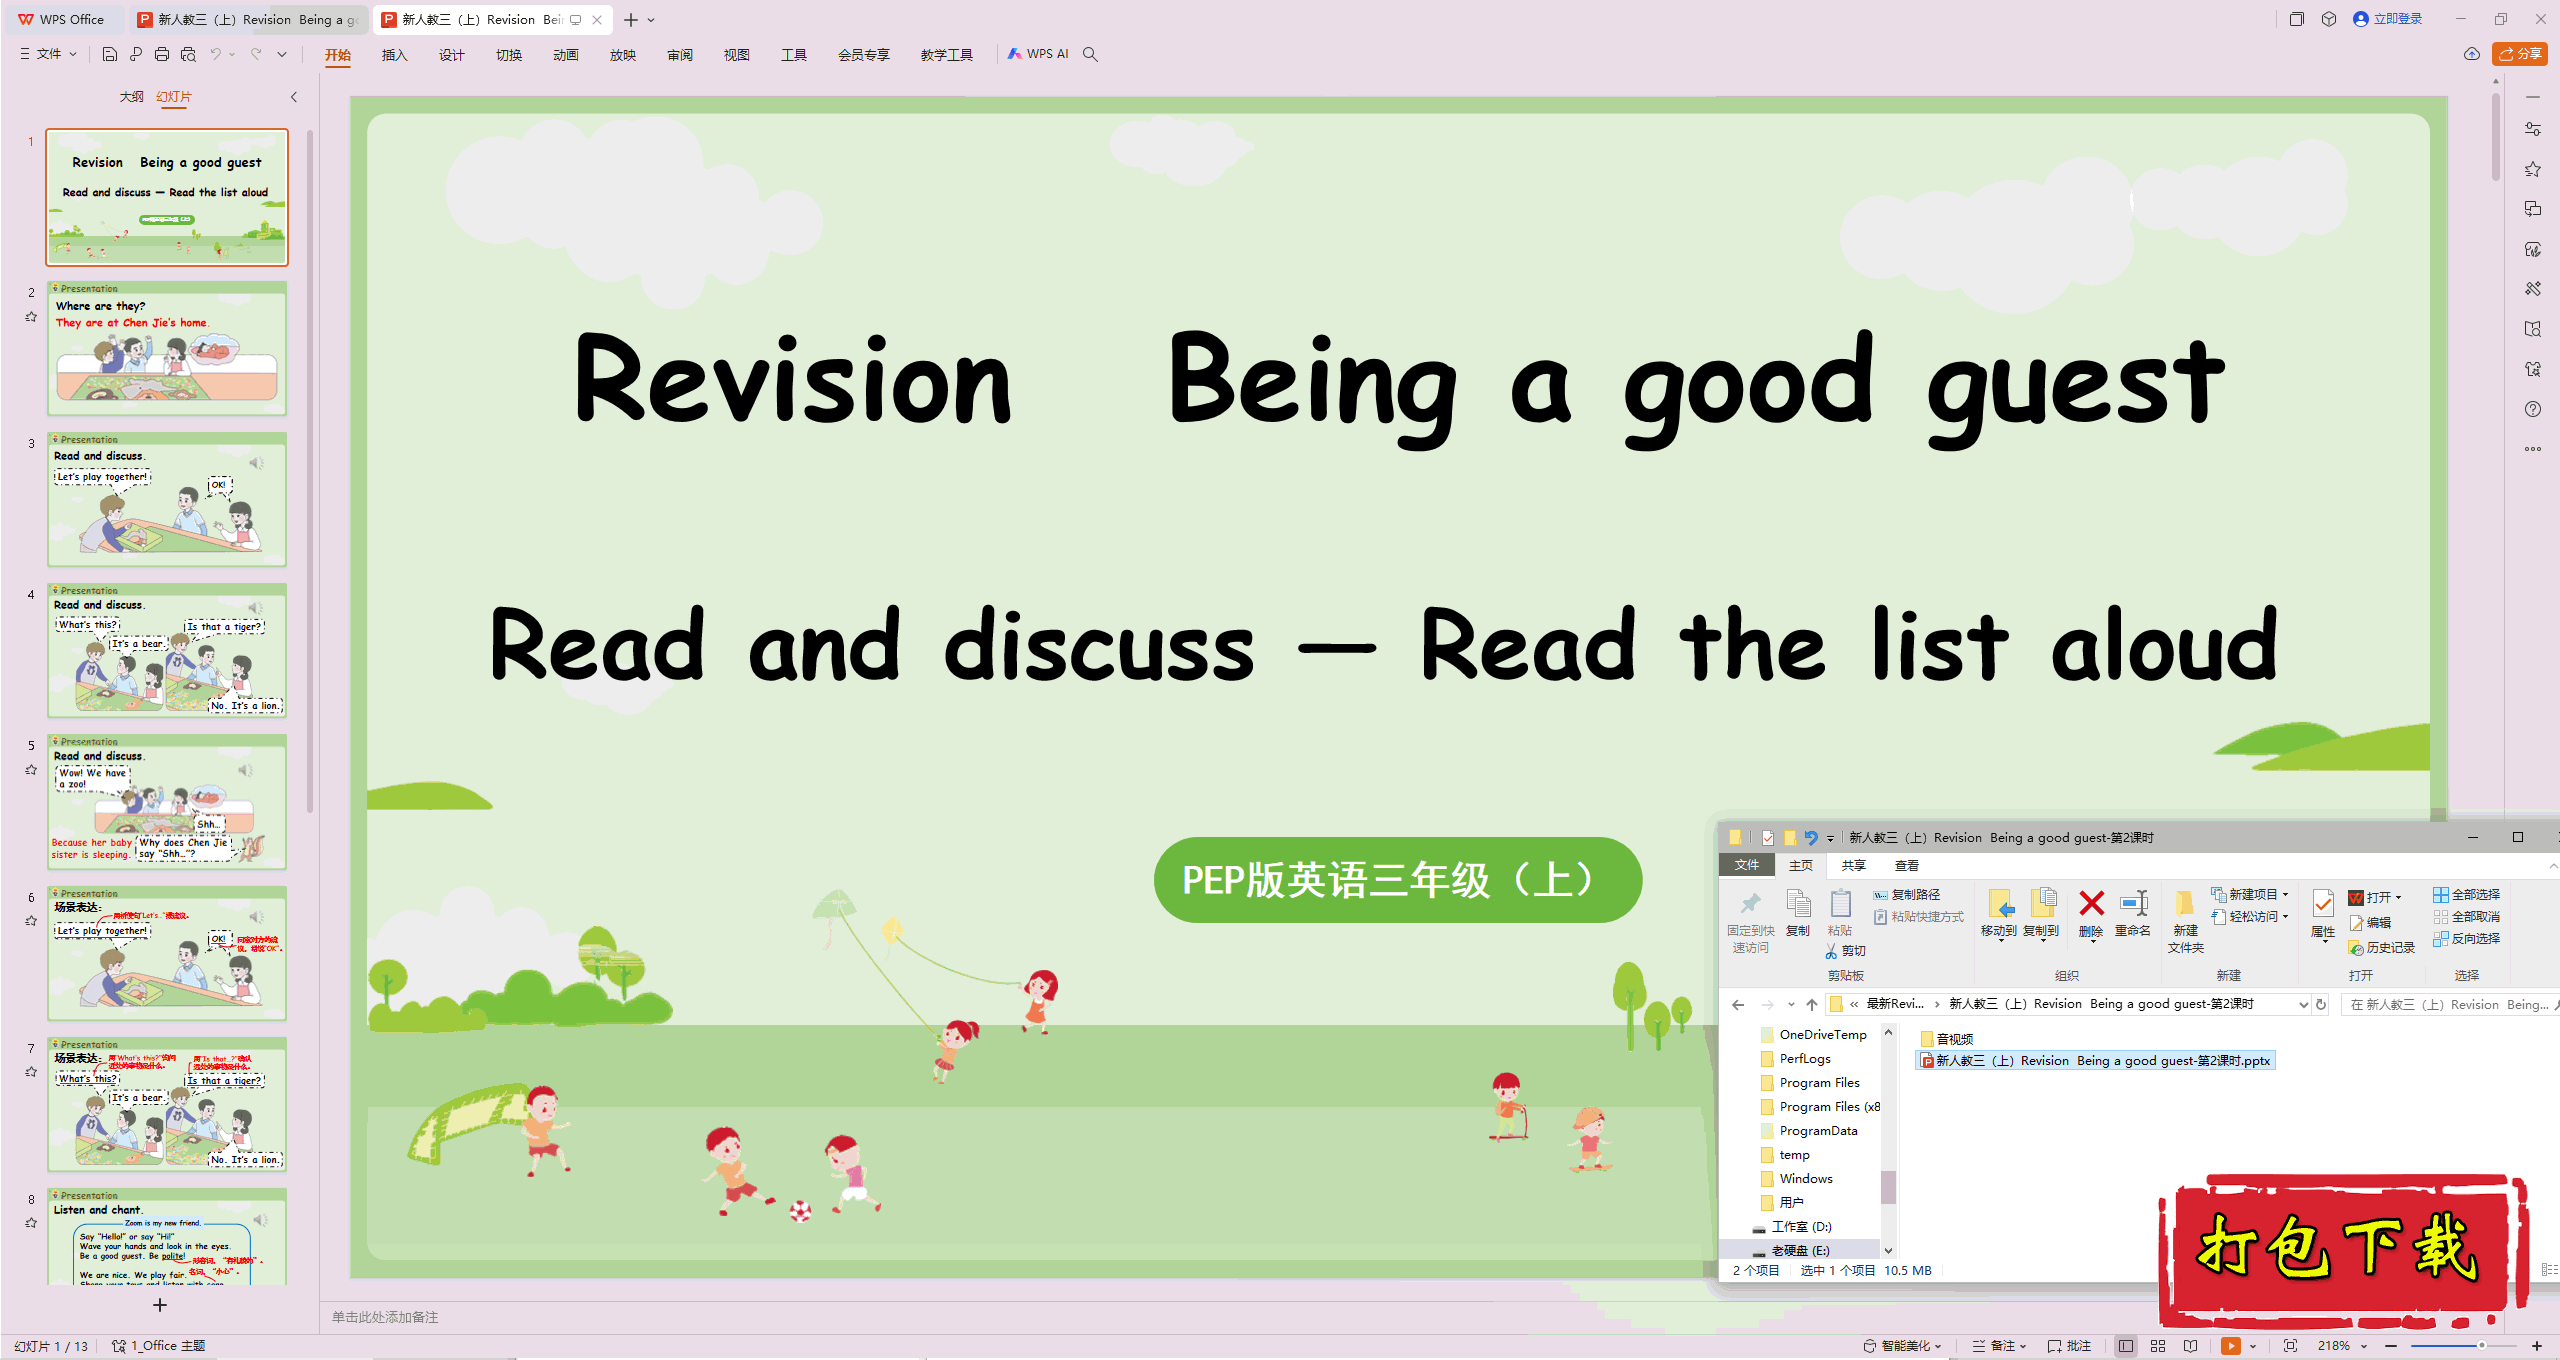Switch to Normal view in status bar
Image resolution: width=2560 pixels, height=1360 pixels.
point(2125,1346)
